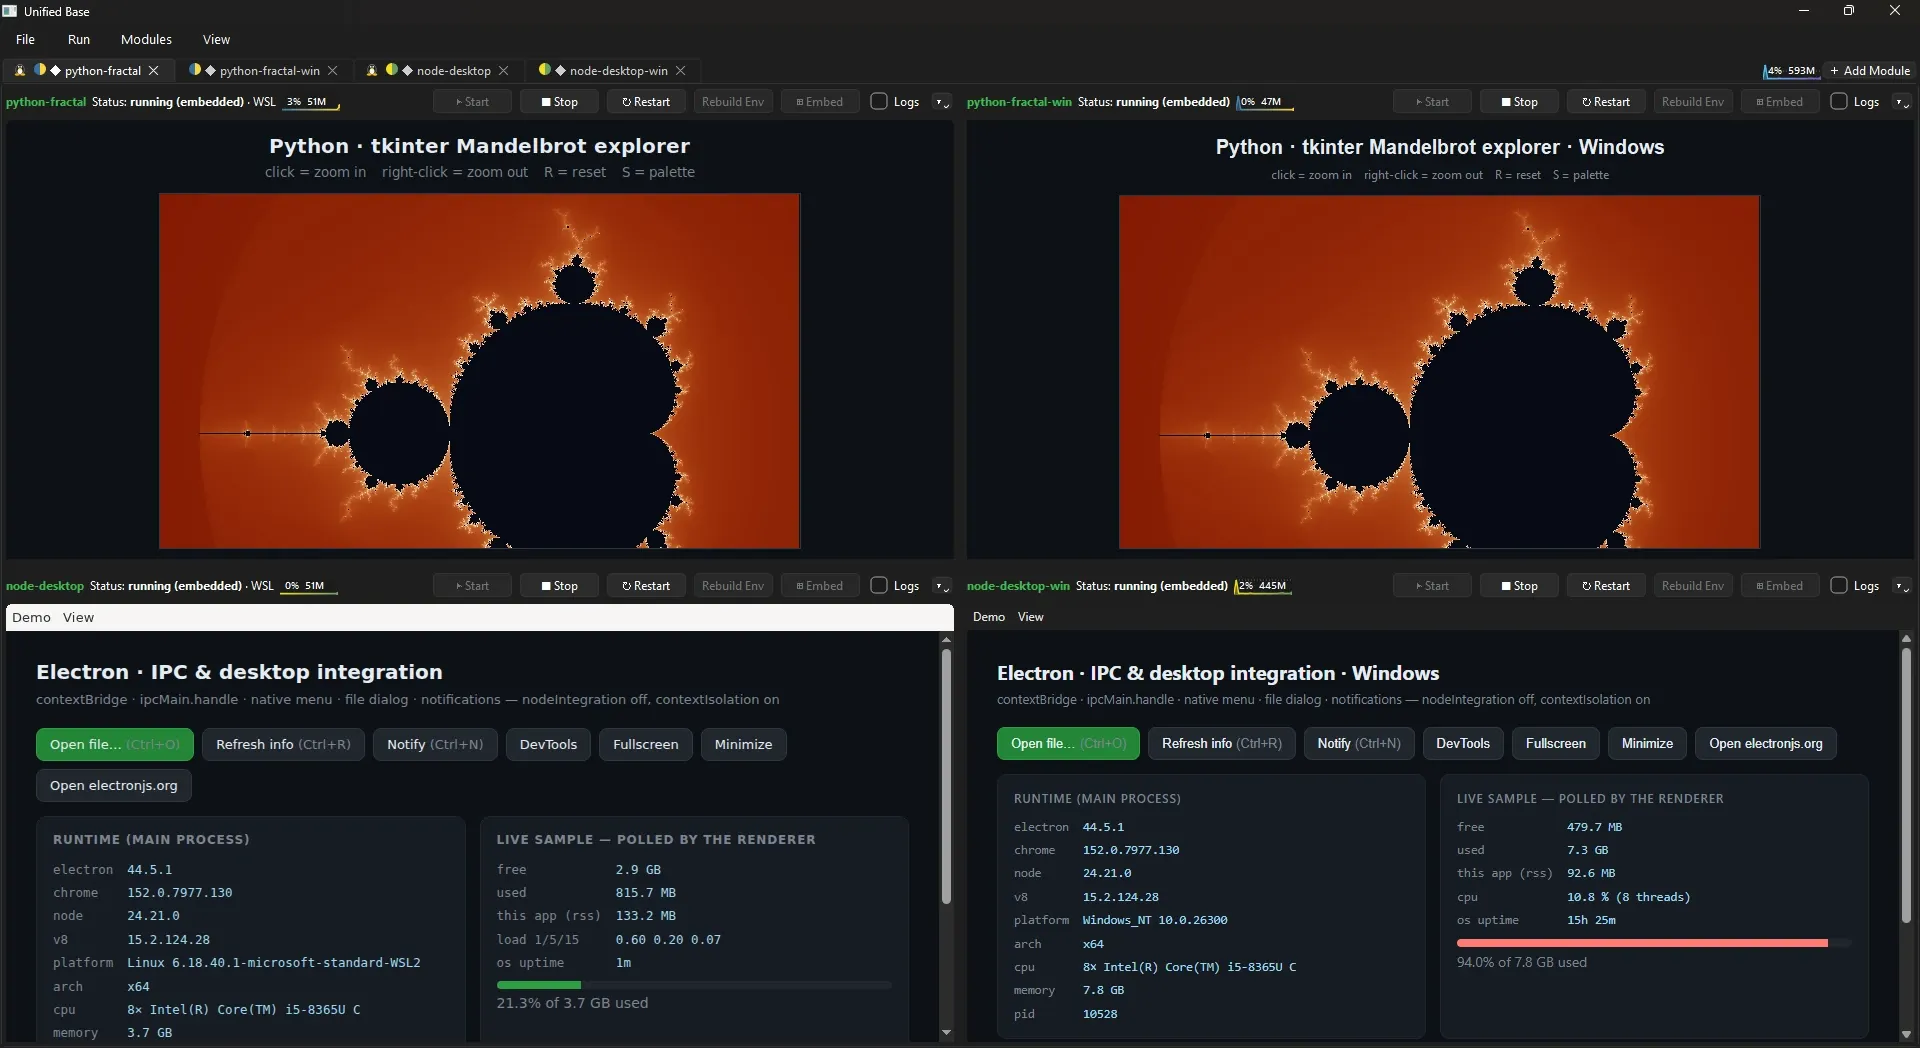1920x1048 pixels.
Task: Close the node-desktop-win tab
Action: tap(681, 71)
